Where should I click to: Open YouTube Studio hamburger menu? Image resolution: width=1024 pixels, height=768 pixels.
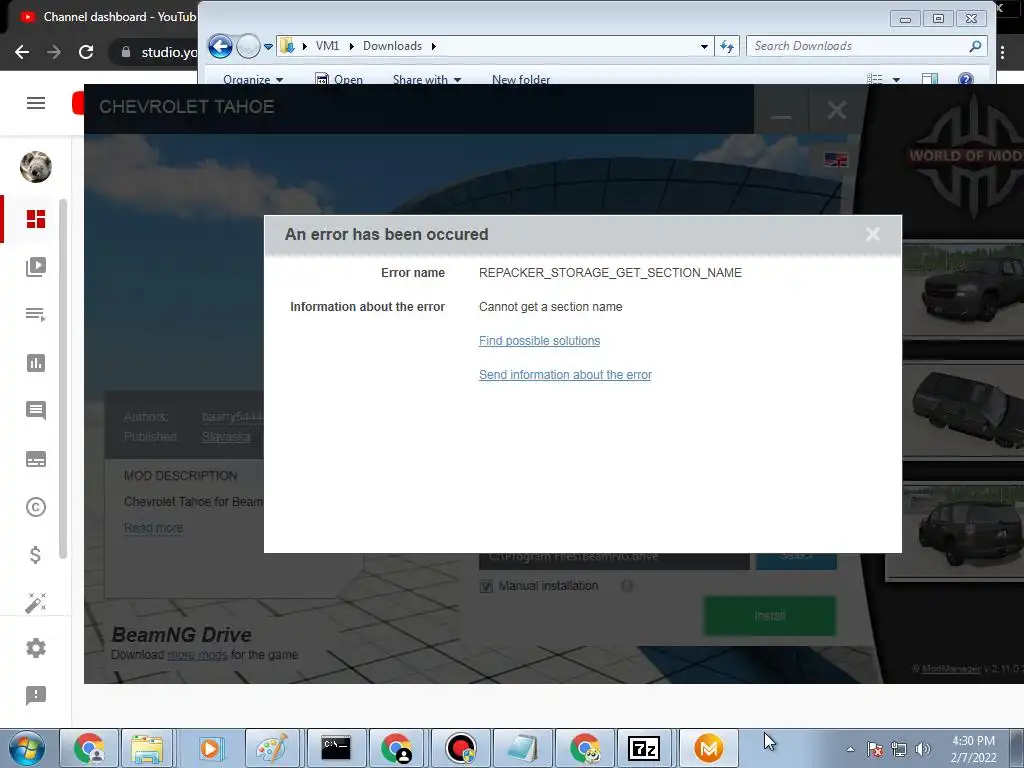[x=36, y=103]
